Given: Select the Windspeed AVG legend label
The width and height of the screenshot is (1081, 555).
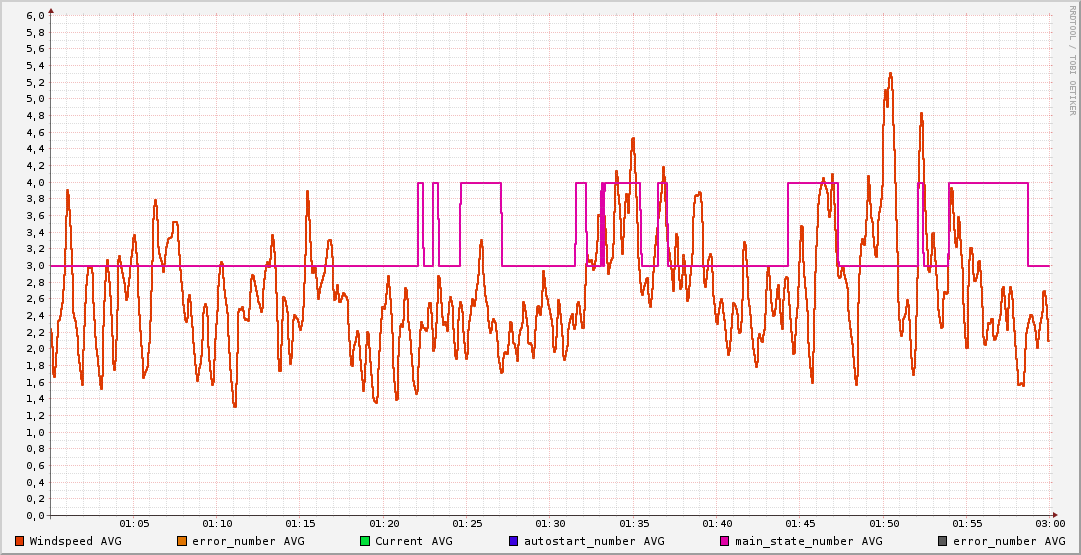Looking at the screenshot, I should tap(75, 541).
